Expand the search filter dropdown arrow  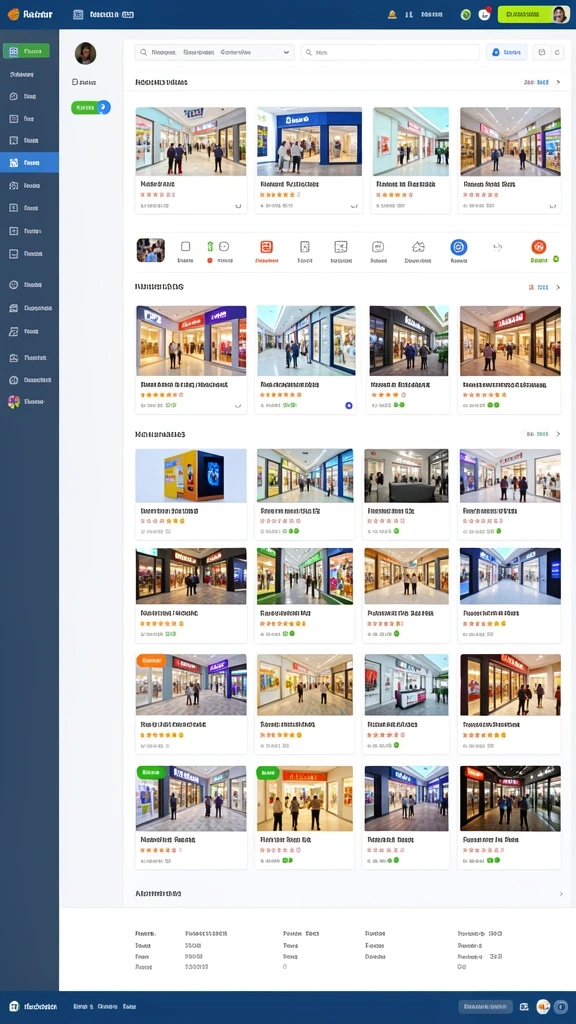point(286,52)
